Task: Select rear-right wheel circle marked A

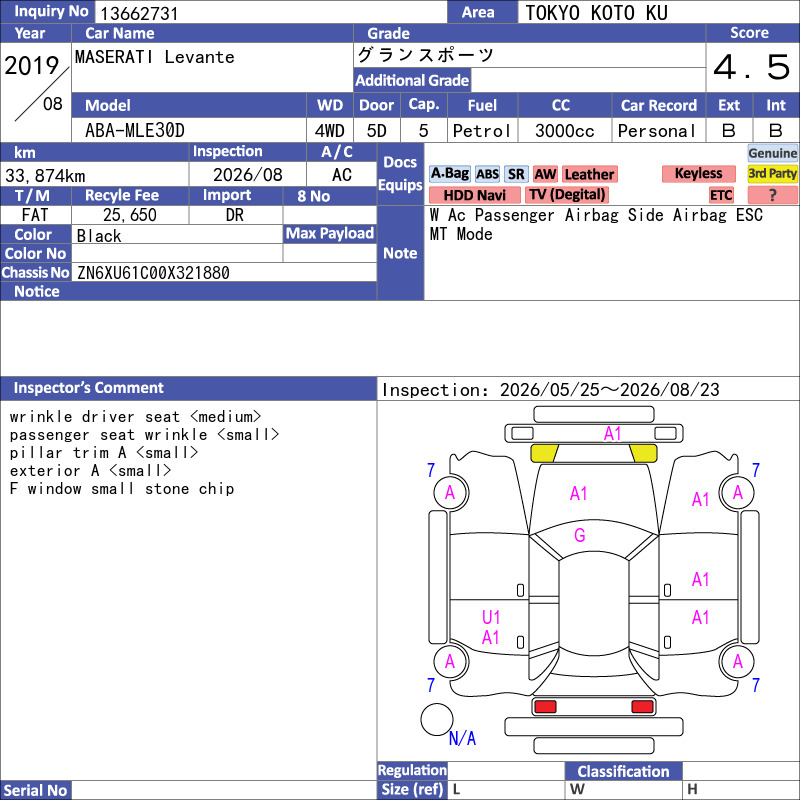Action: click(737, 661)
